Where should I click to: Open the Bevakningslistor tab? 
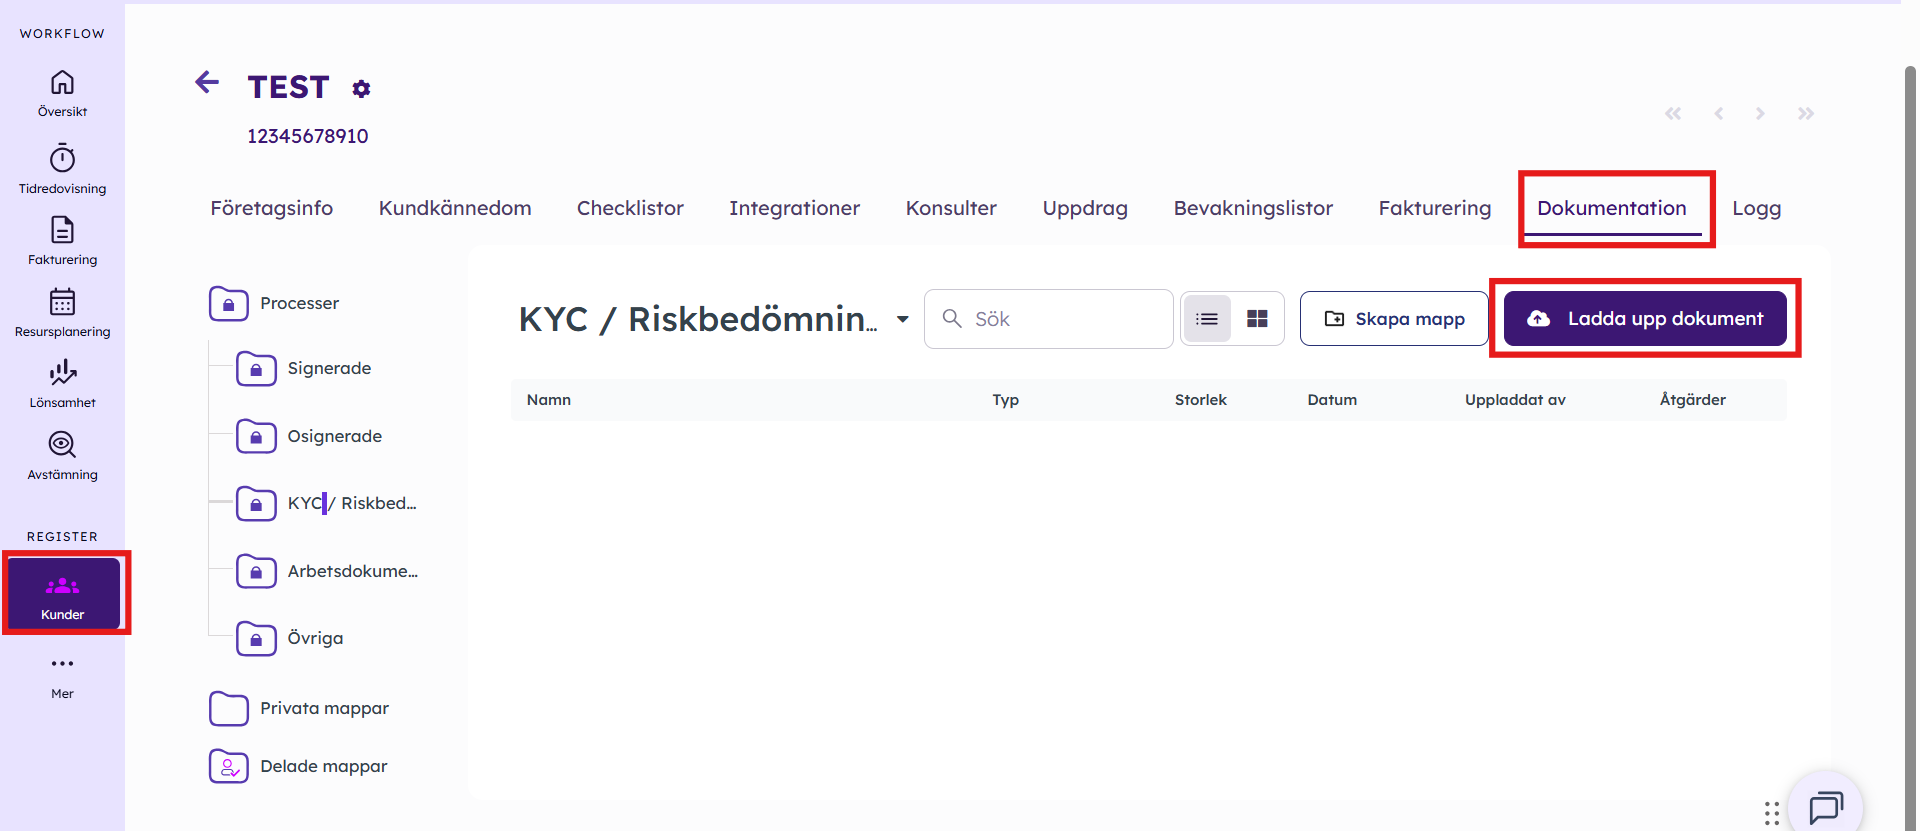pyautogui.click(x=1253, y=208)
